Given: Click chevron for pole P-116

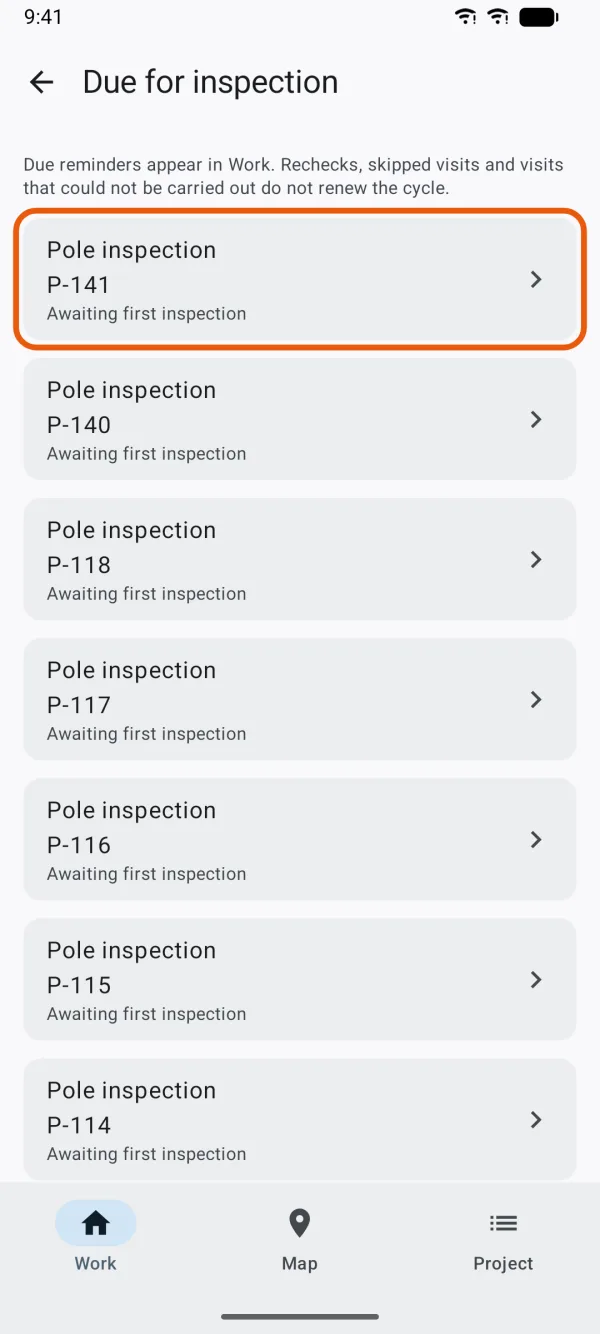Looking at the screenshot, I should [536, 839].
